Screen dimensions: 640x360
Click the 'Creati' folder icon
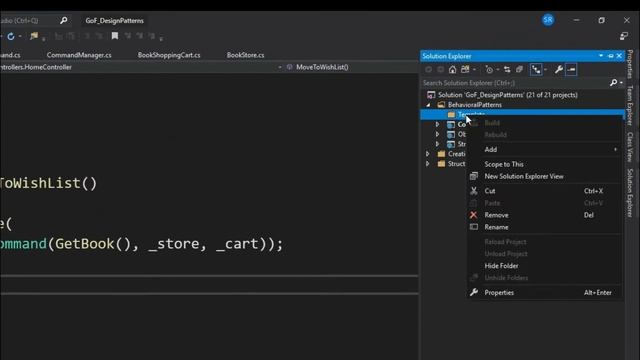441,154
